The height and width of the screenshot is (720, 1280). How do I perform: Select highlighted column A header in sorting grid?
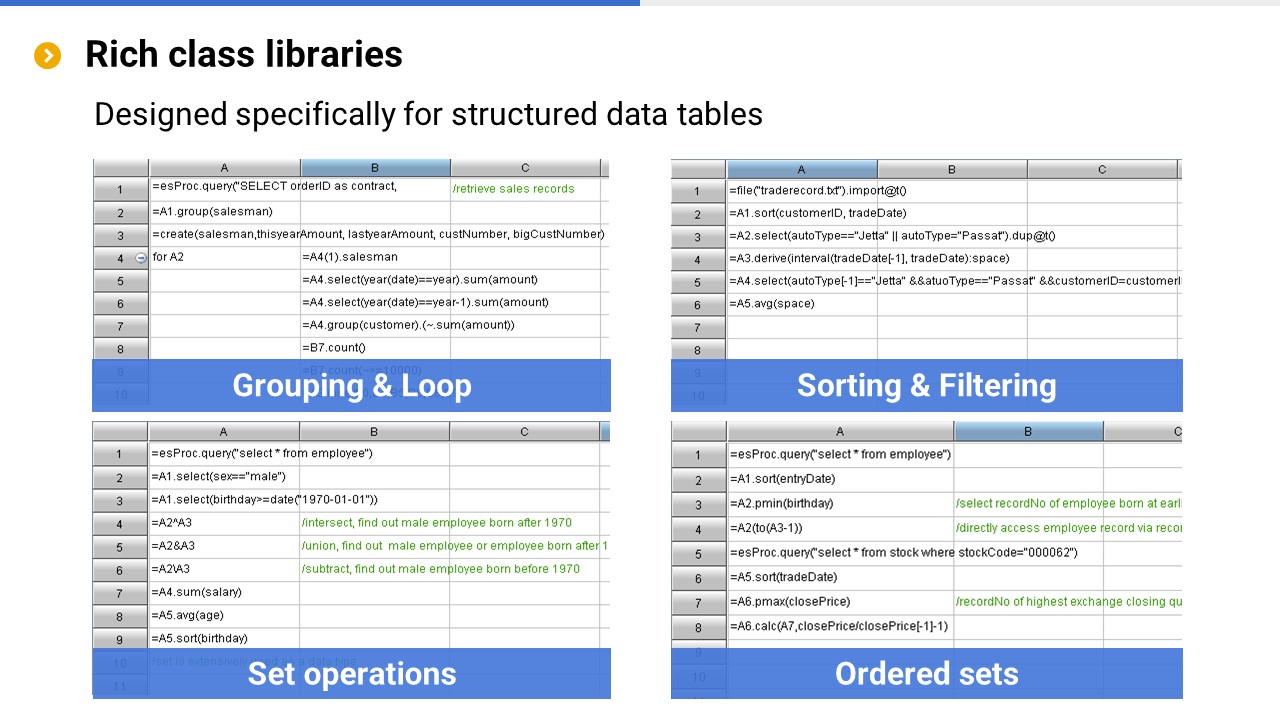(x=801, y=170)
